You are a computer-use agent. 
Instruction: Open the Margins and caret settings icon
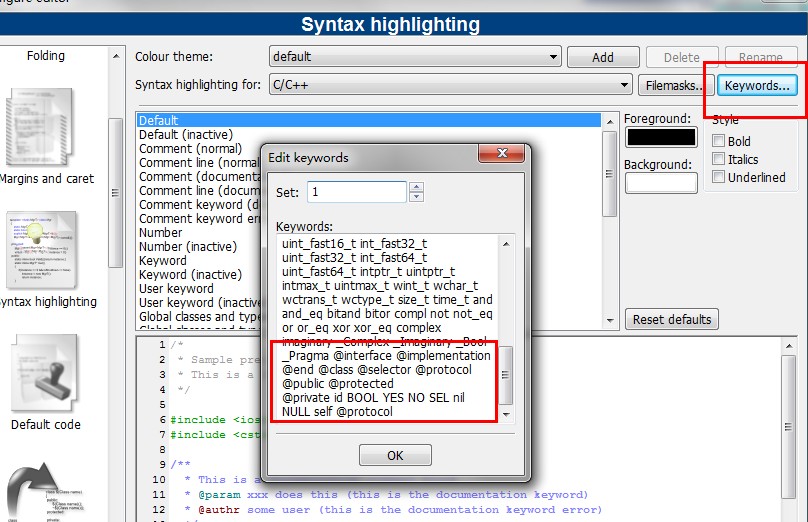[x=40, y=127]
